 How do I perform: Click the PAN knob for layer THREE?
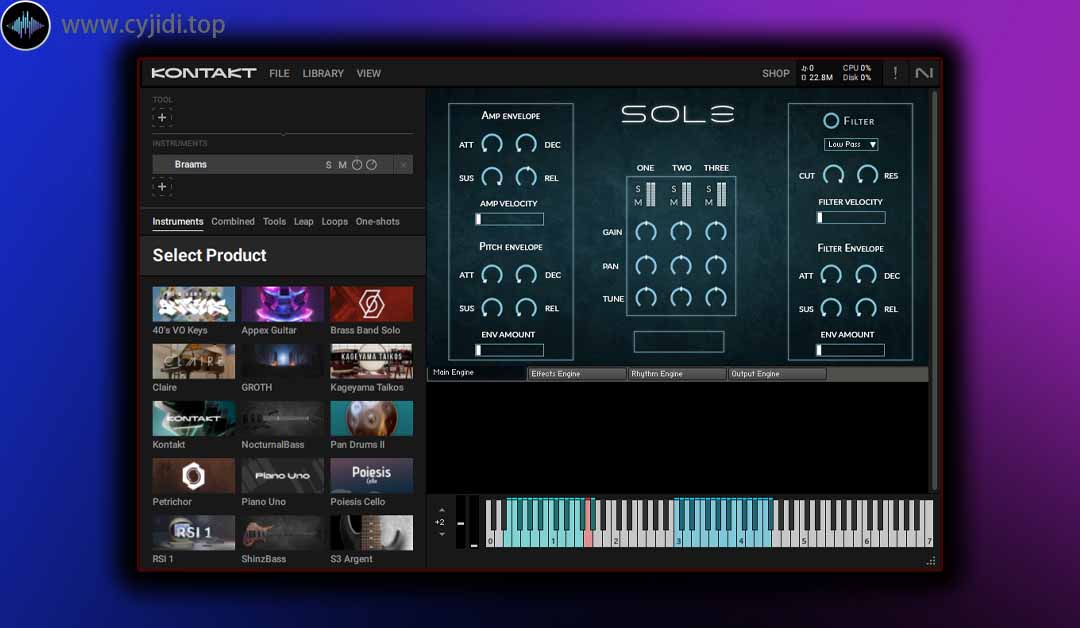click(x=716, y=265)
